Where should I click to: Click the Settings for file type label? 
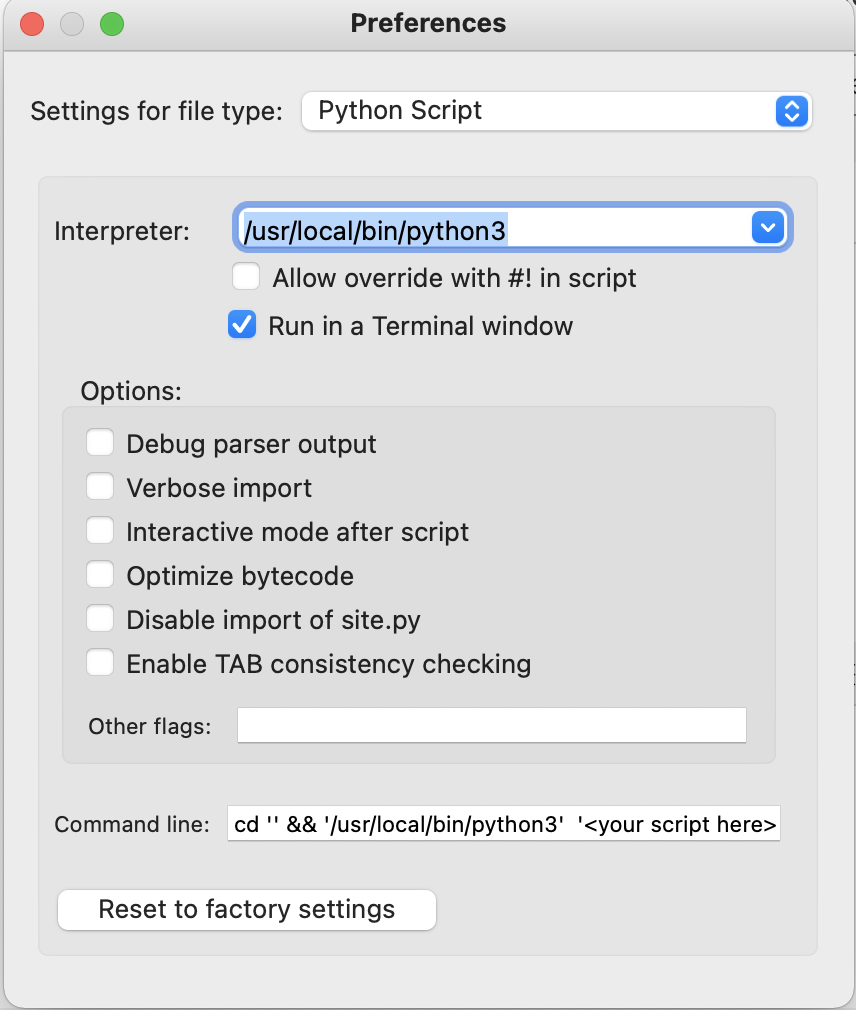click(157, 110)
